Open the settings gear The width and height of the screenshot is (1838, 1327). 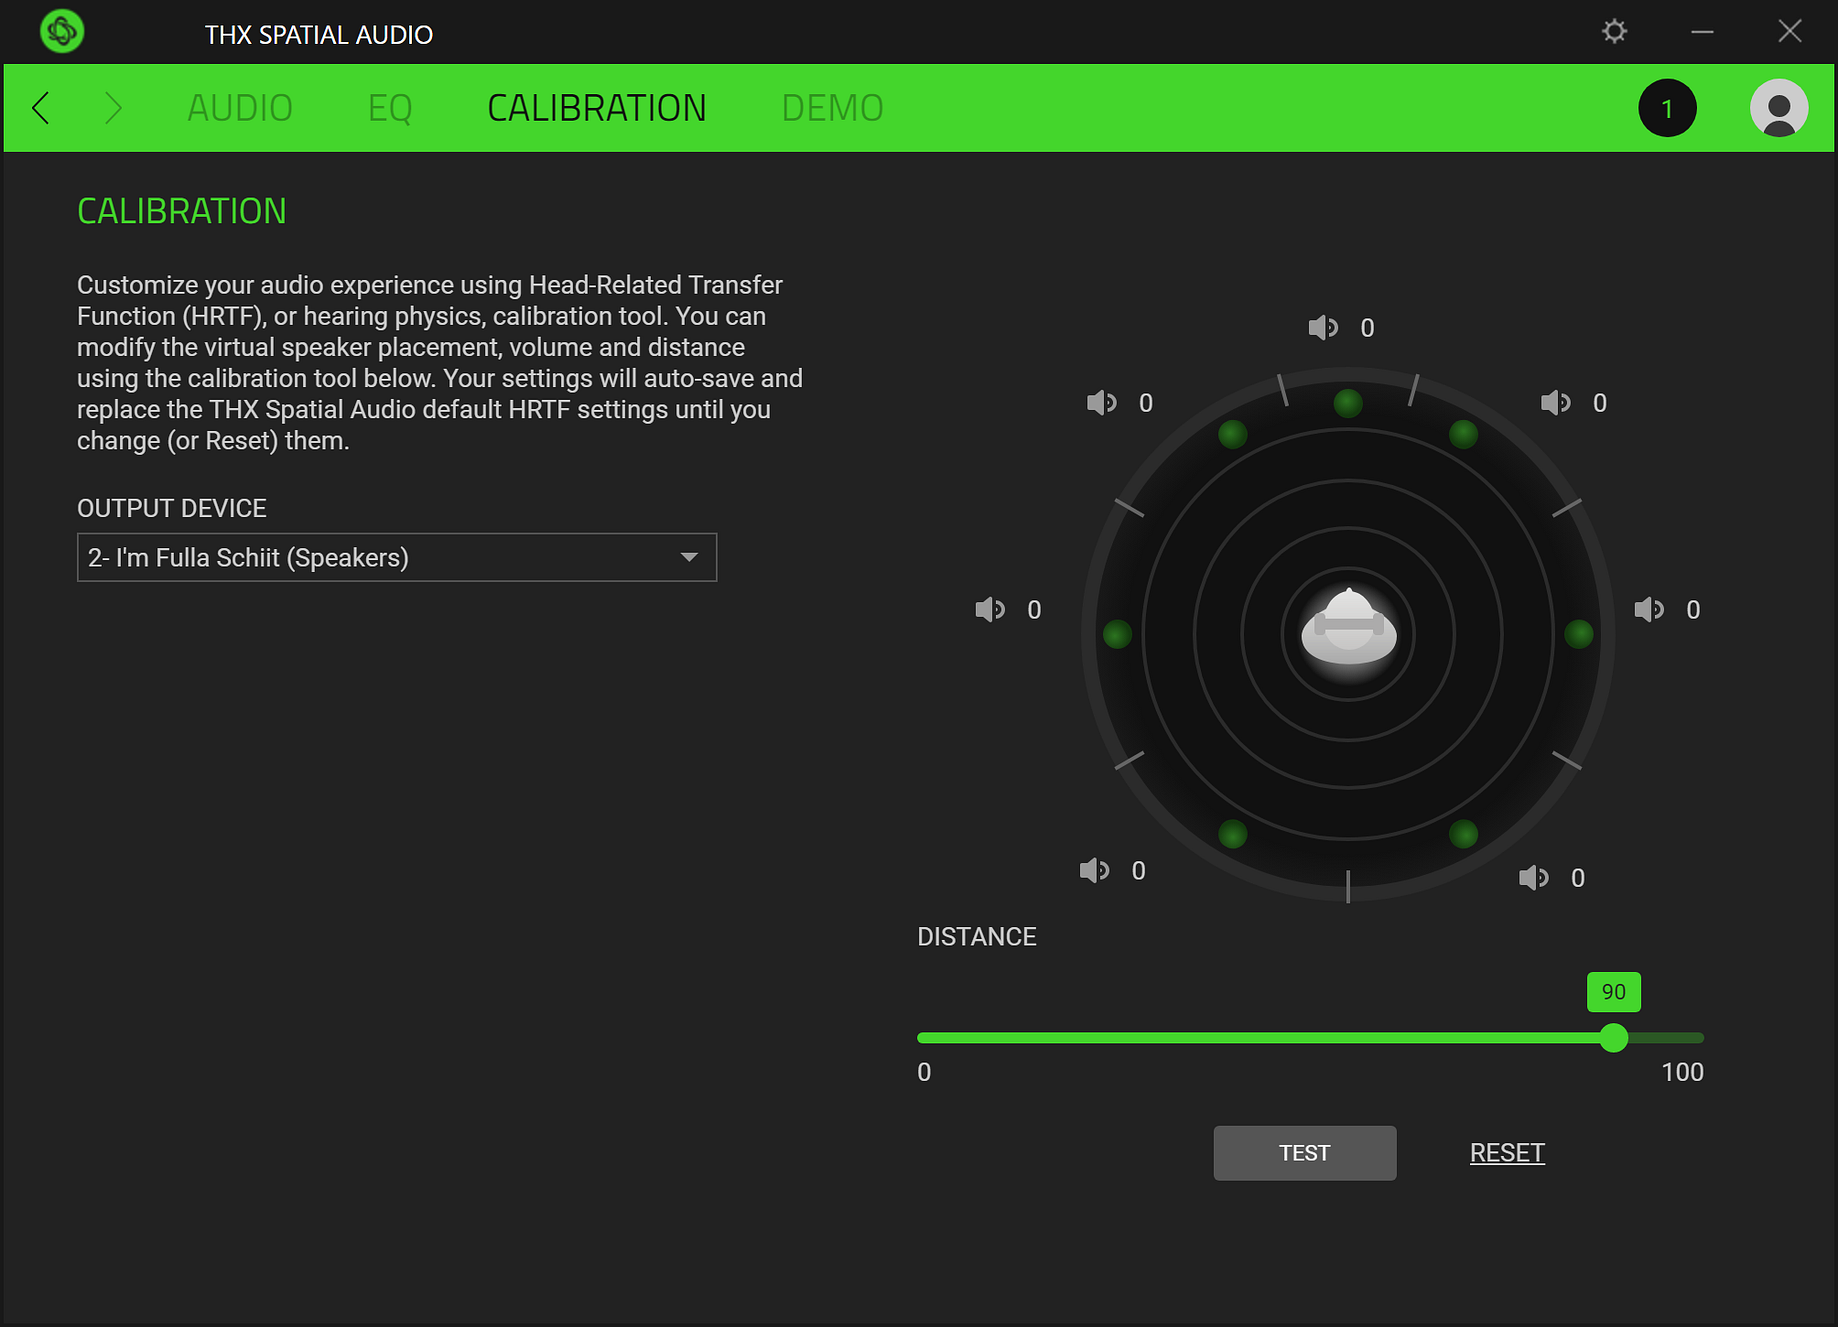1614,31
